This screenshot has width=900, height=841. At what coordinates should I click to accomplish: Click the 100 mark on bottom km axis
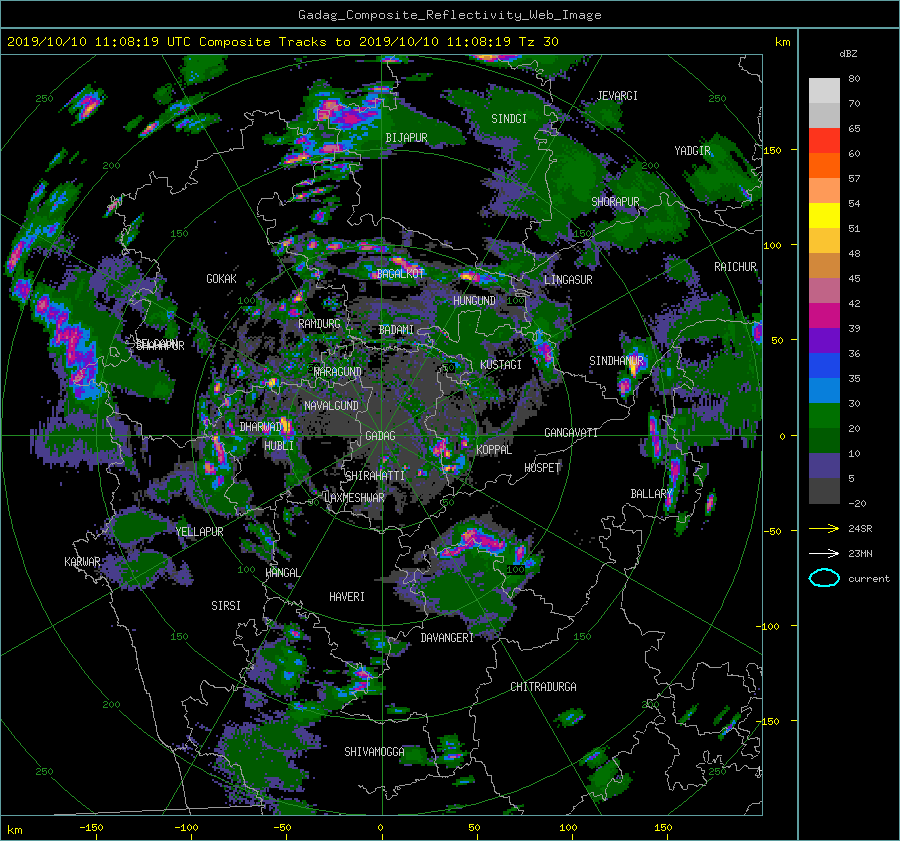coord(568,827)
